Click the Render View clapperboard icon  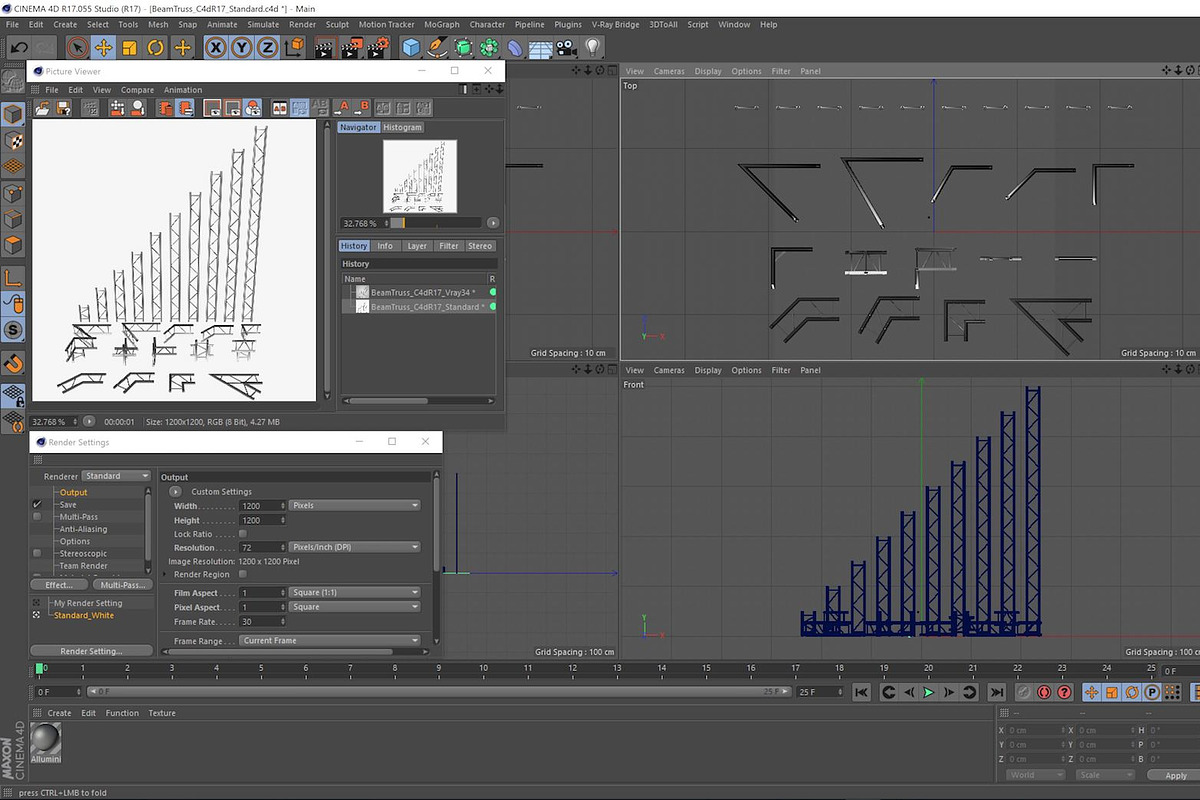325,47
